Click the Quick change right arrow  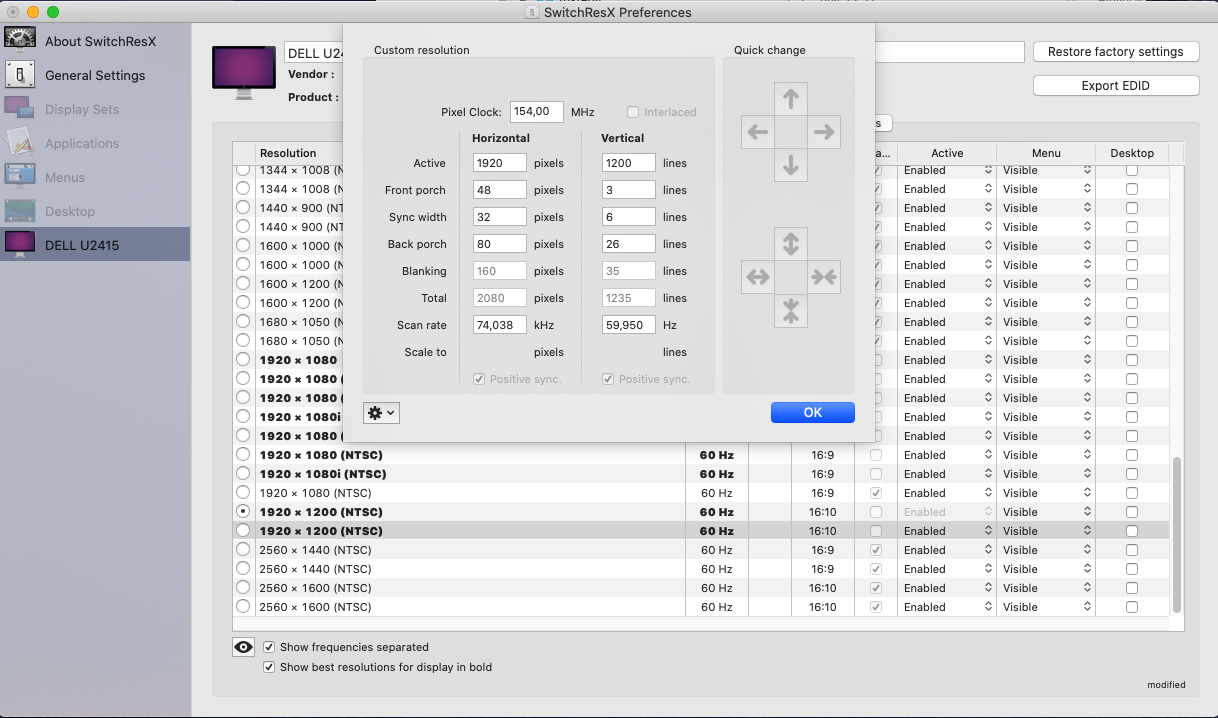click(823, 132)
